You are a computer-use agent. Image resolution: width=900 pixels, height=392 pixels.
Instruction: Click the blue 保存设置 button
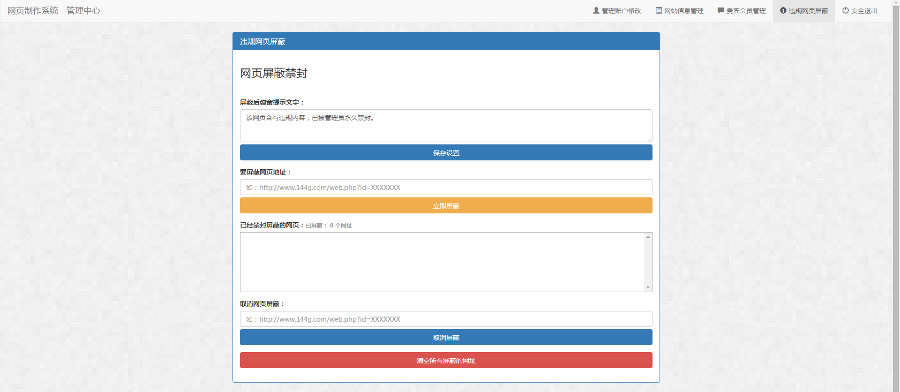click(446, 152)
